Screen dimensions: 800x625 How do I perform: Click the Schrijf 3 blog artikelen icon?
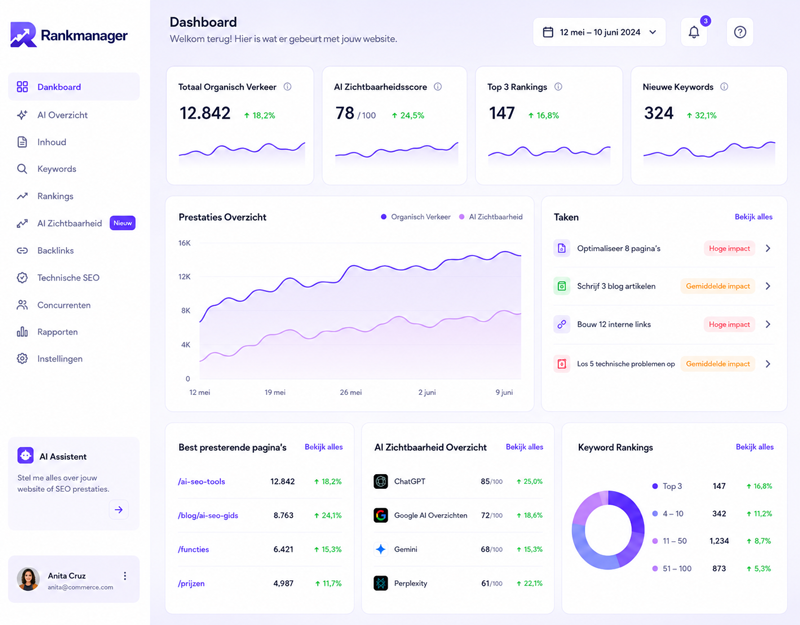tap(561, 286)
